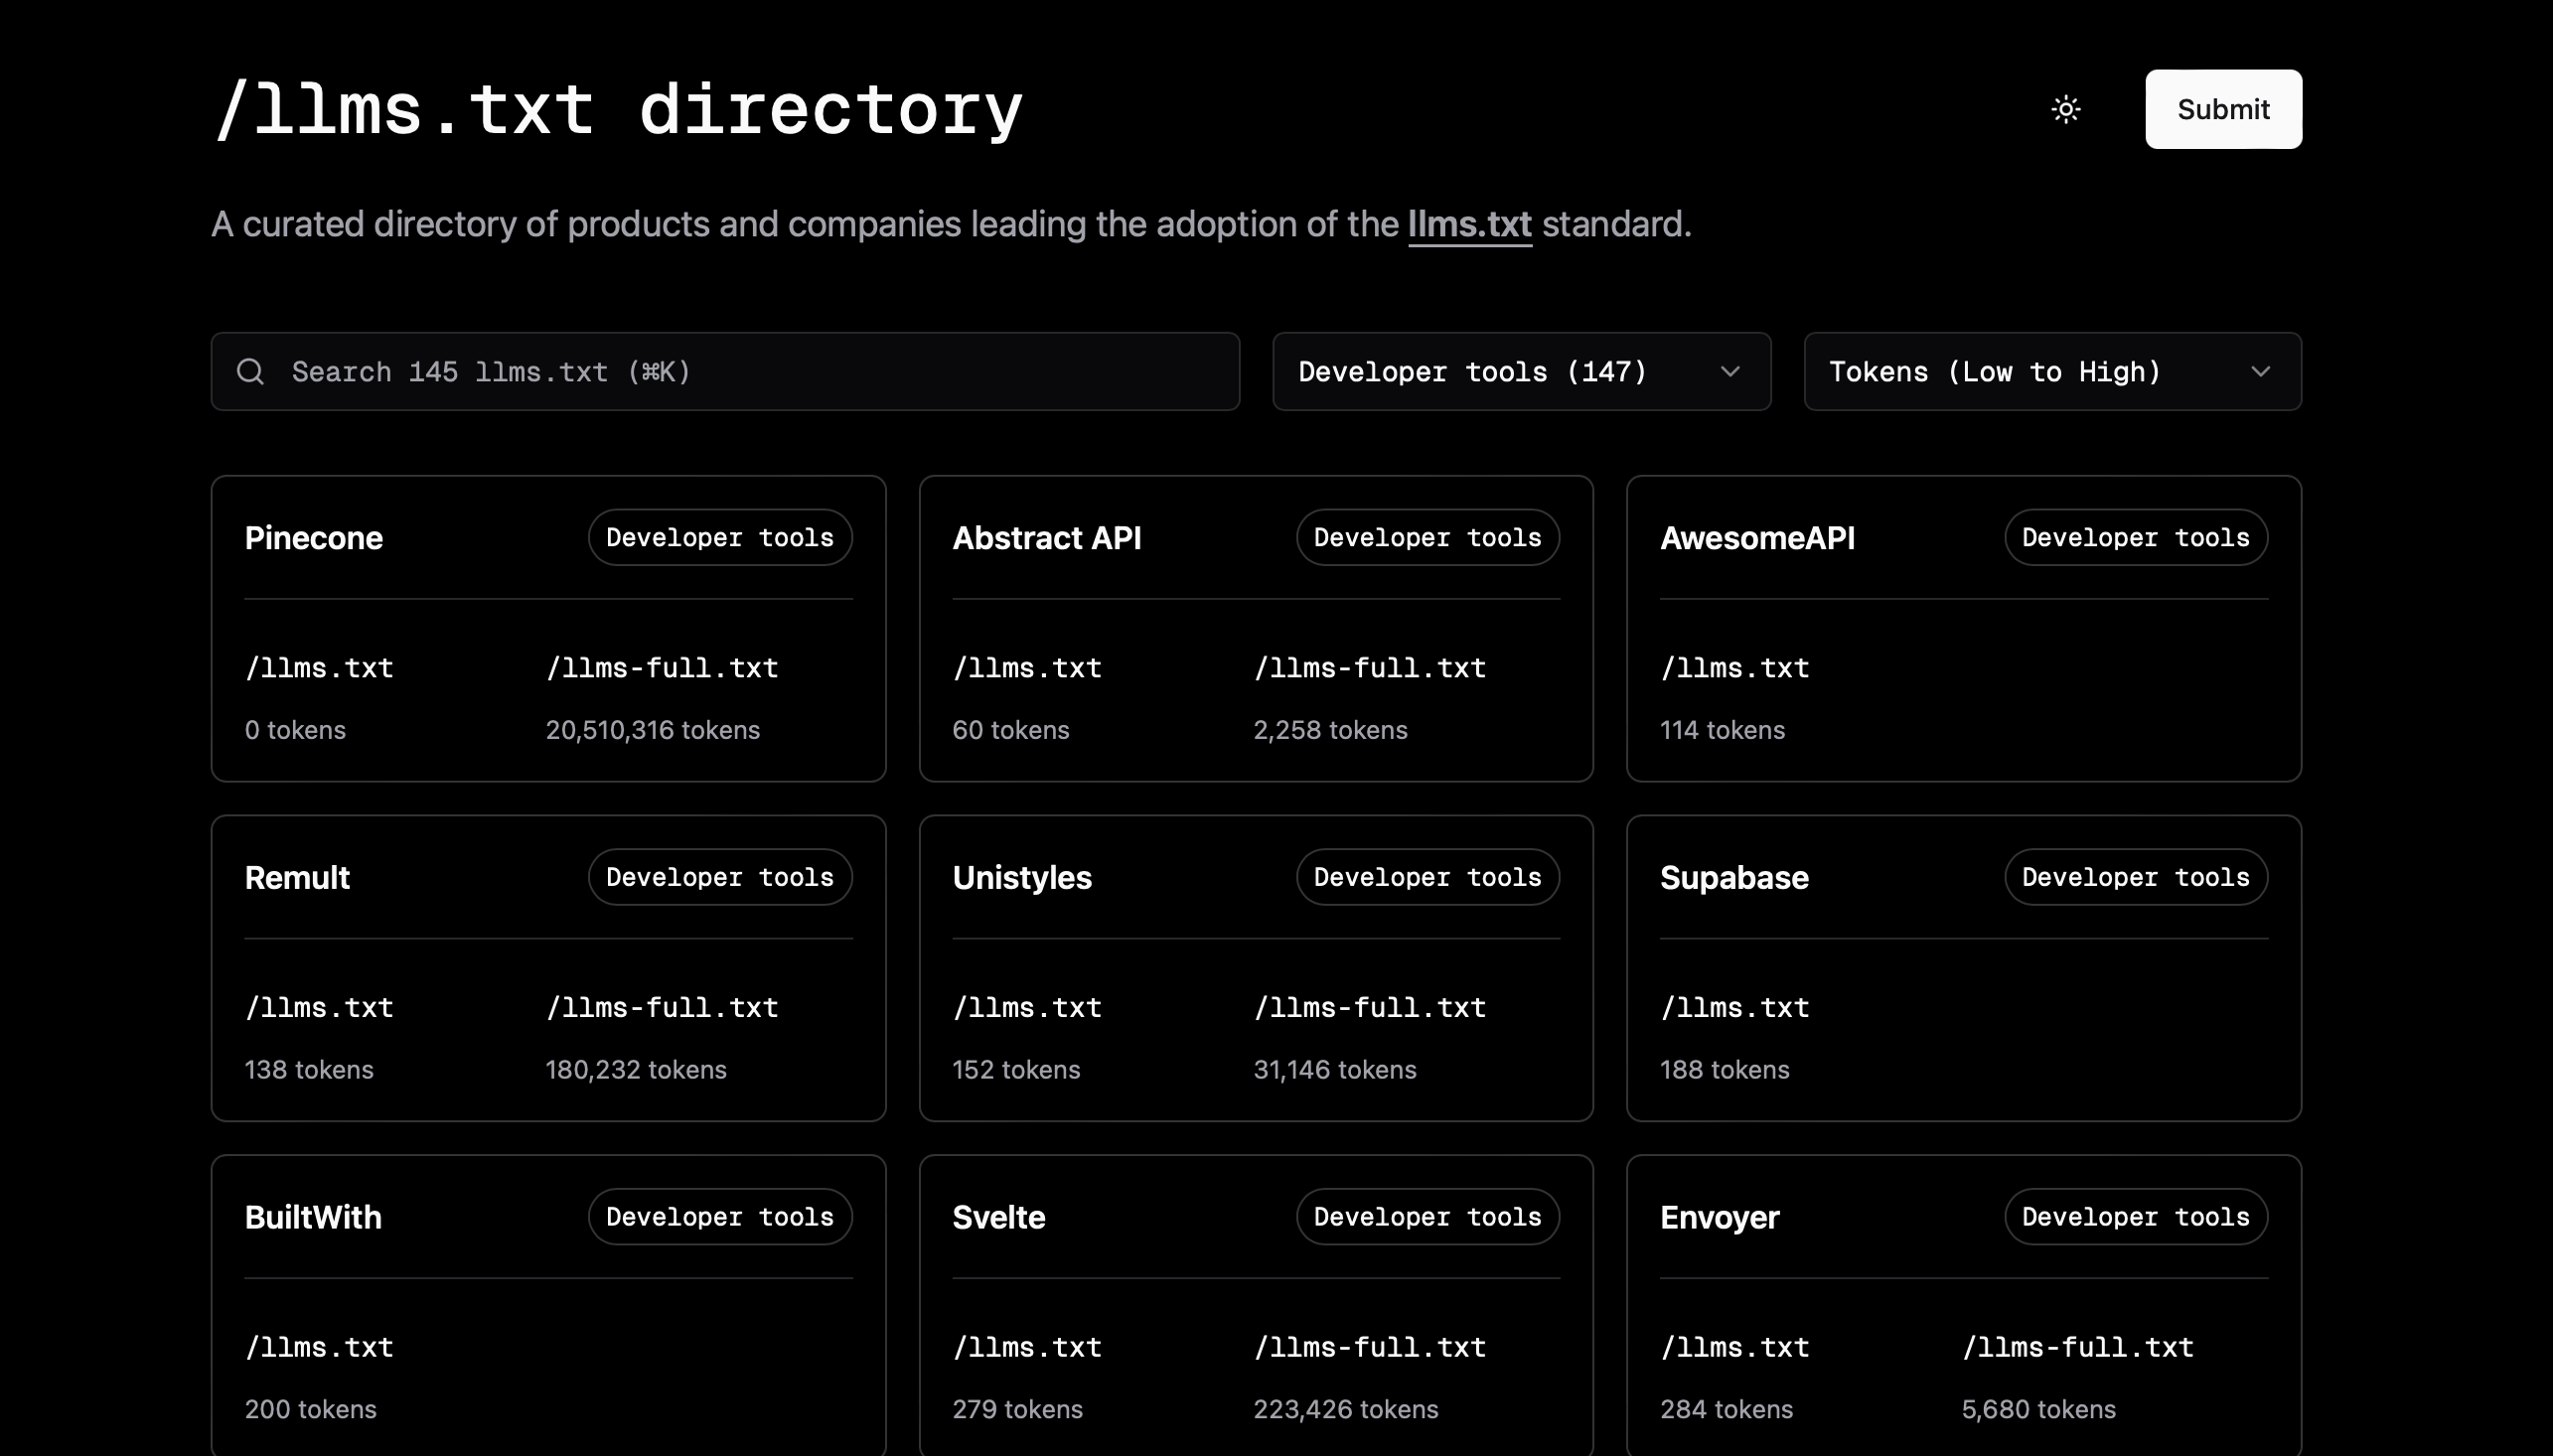Focus the Search 145 llms.txt field

pos(740,372)
